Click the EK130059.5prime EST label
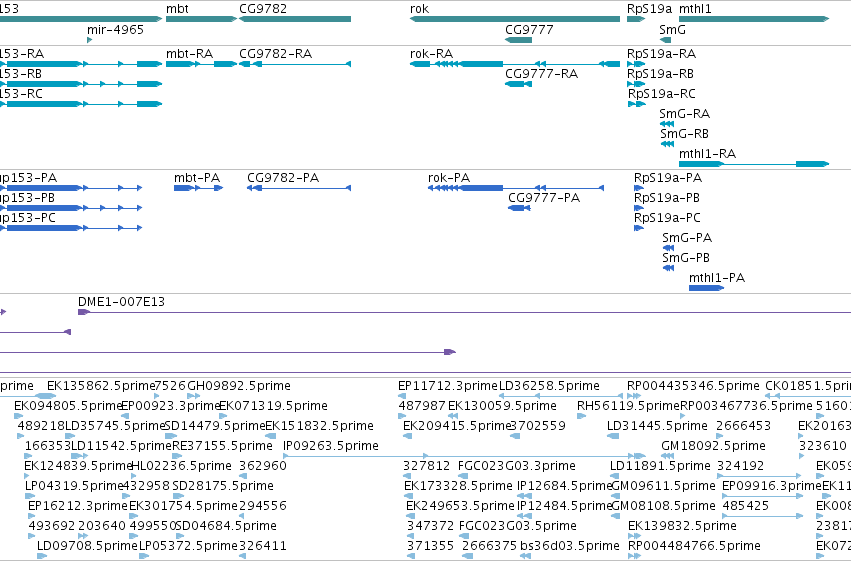 [502, 406]
